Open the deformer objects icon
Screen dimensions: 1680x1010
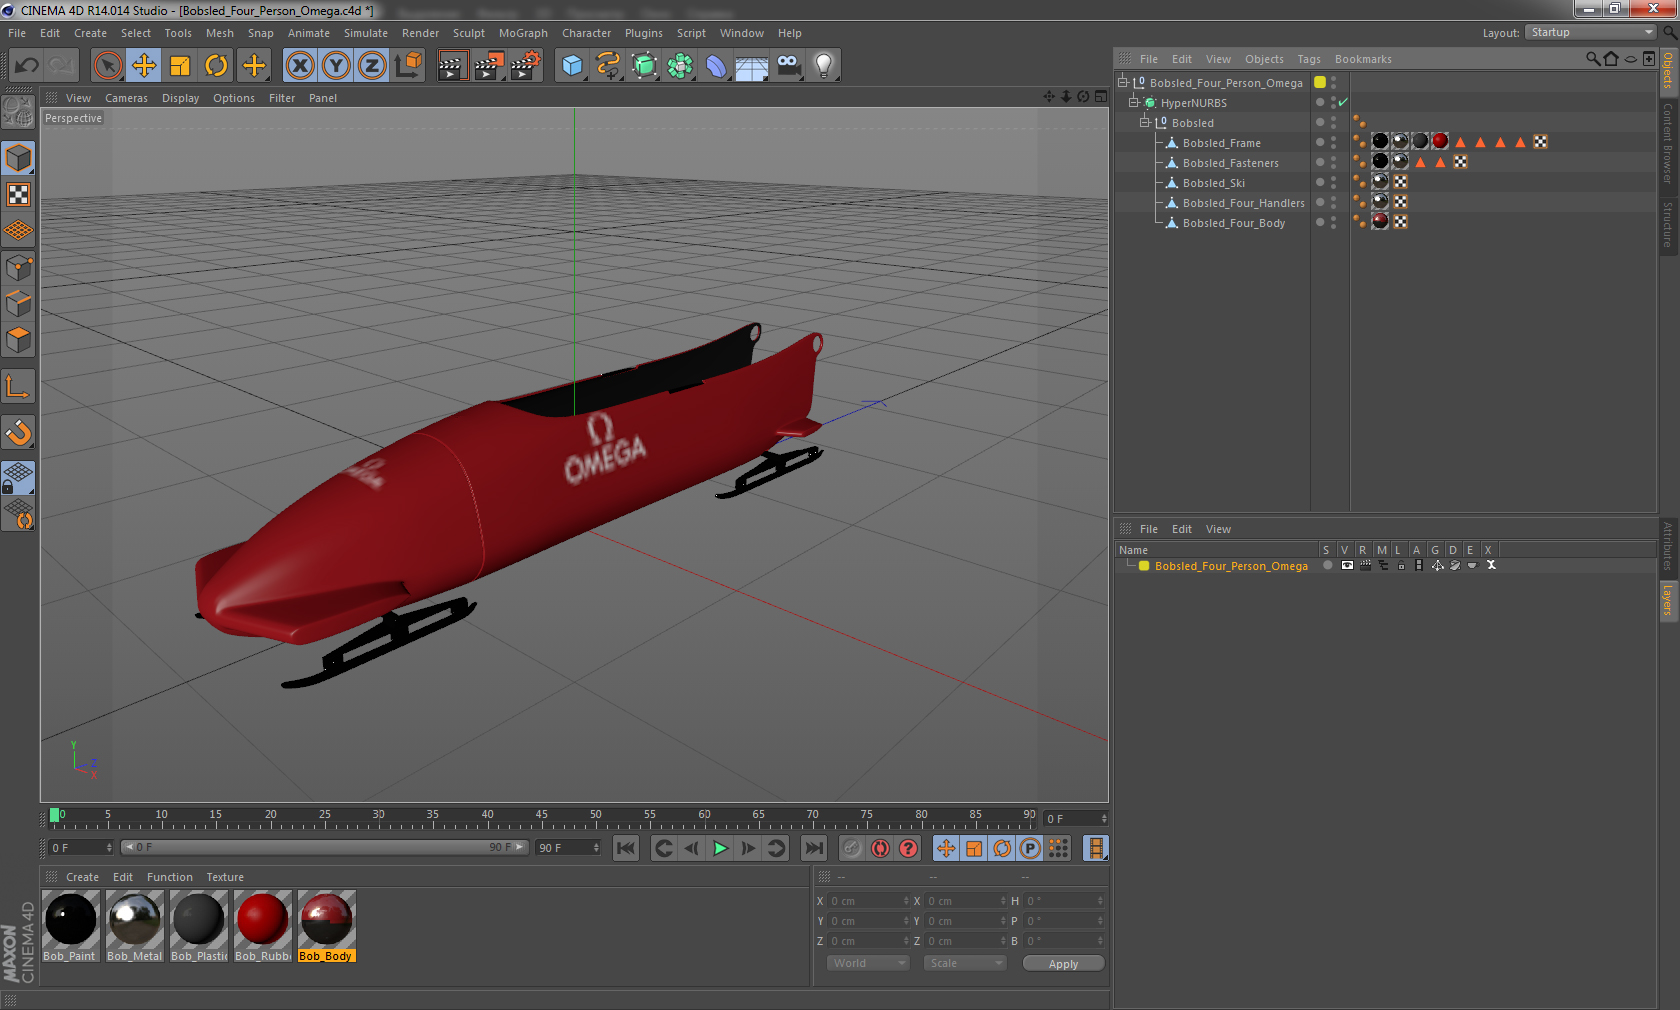[x=716, y=66]
